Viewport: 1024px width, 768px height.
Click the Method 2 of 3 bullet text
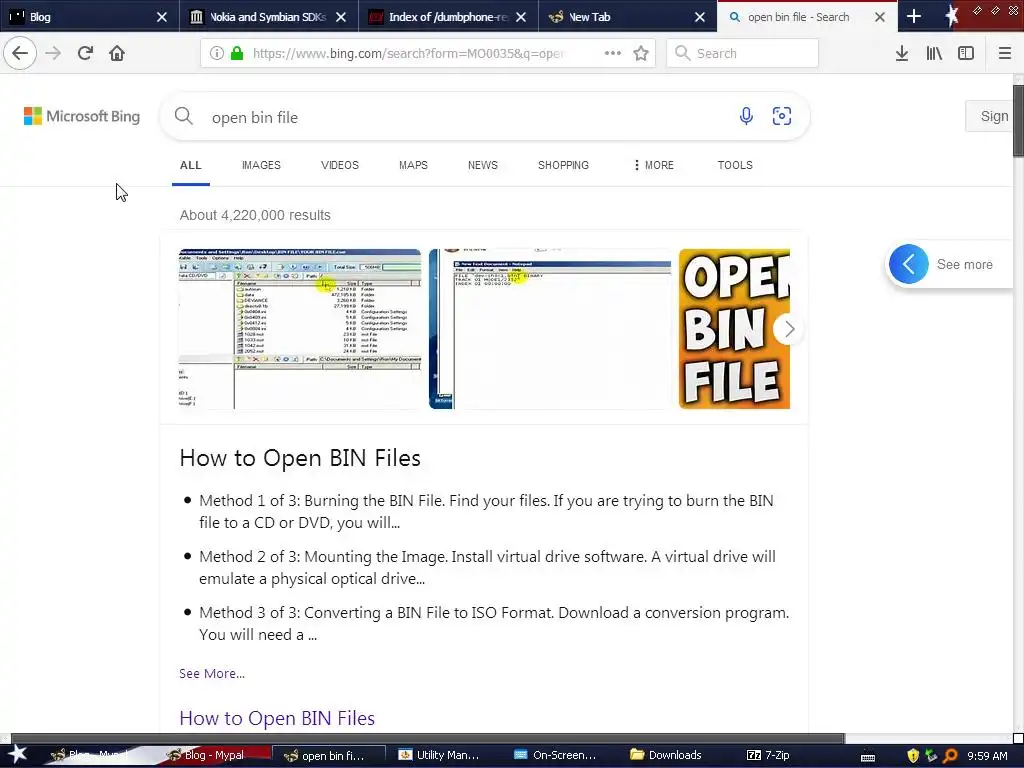coord(487,568)
